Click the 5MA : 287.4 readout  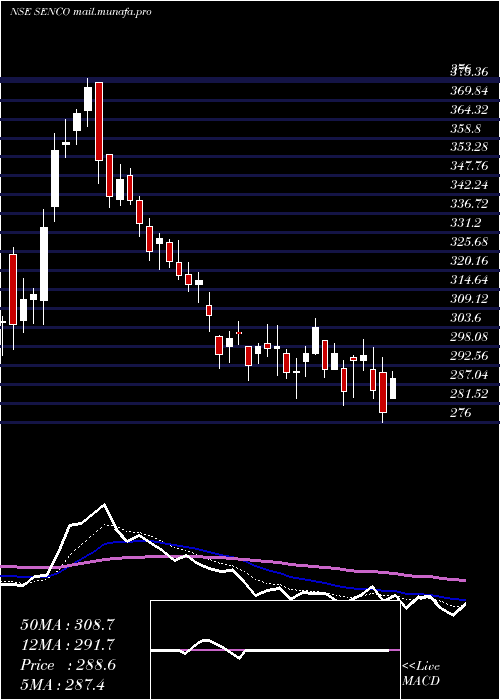(62, 685)
